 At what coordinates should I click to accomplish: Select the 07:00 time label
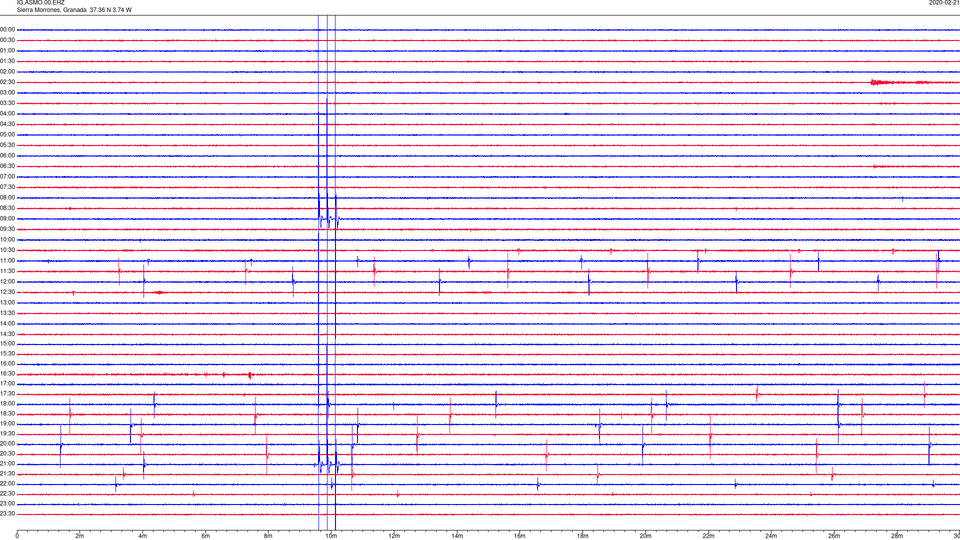(8, 176)
